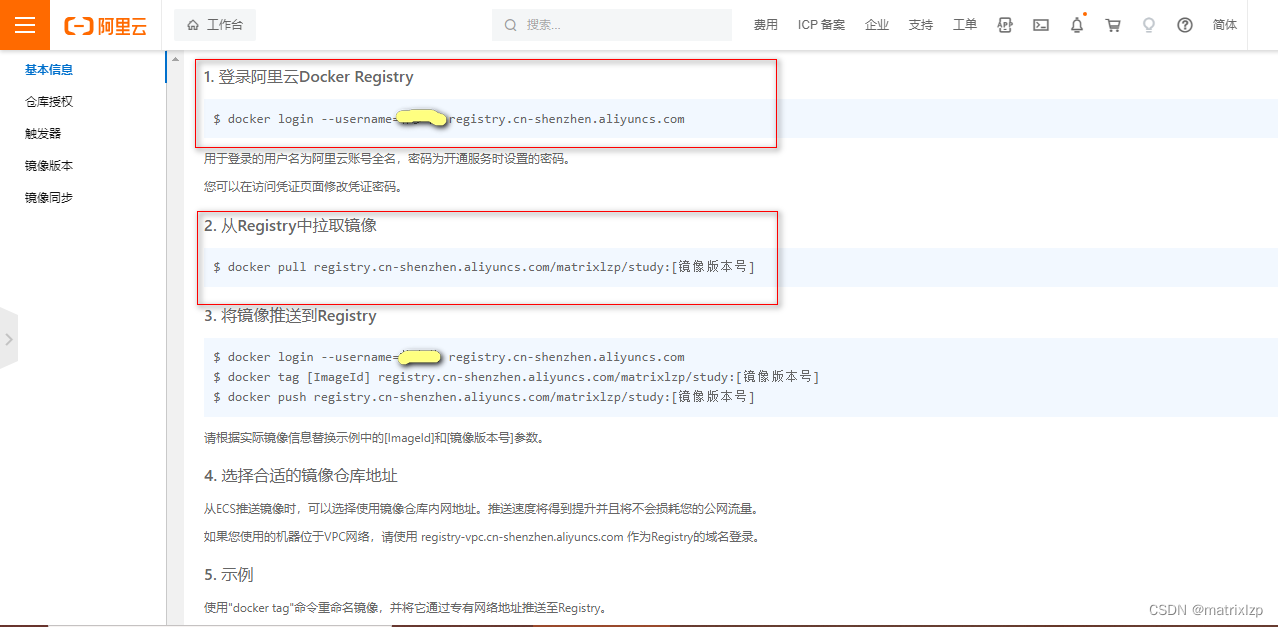Screen dimensions: 1278x627
Task: Select 镜像版本 in the sidebar
Action: tap(49, 166)
